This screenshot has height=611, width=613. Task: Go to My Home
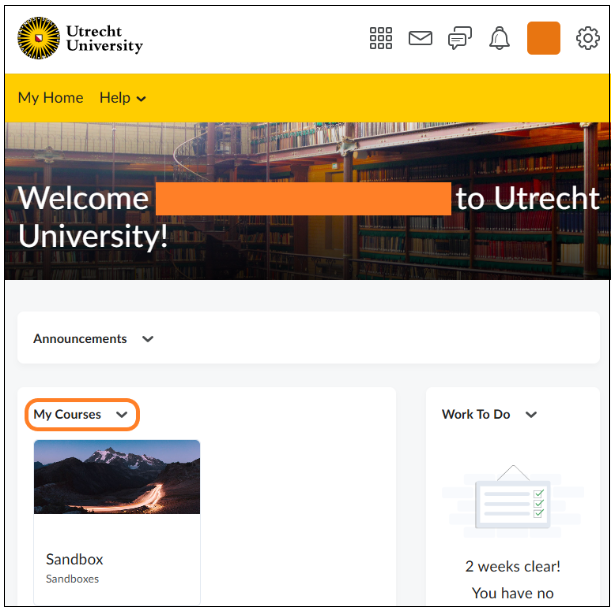tap(50, 98)
